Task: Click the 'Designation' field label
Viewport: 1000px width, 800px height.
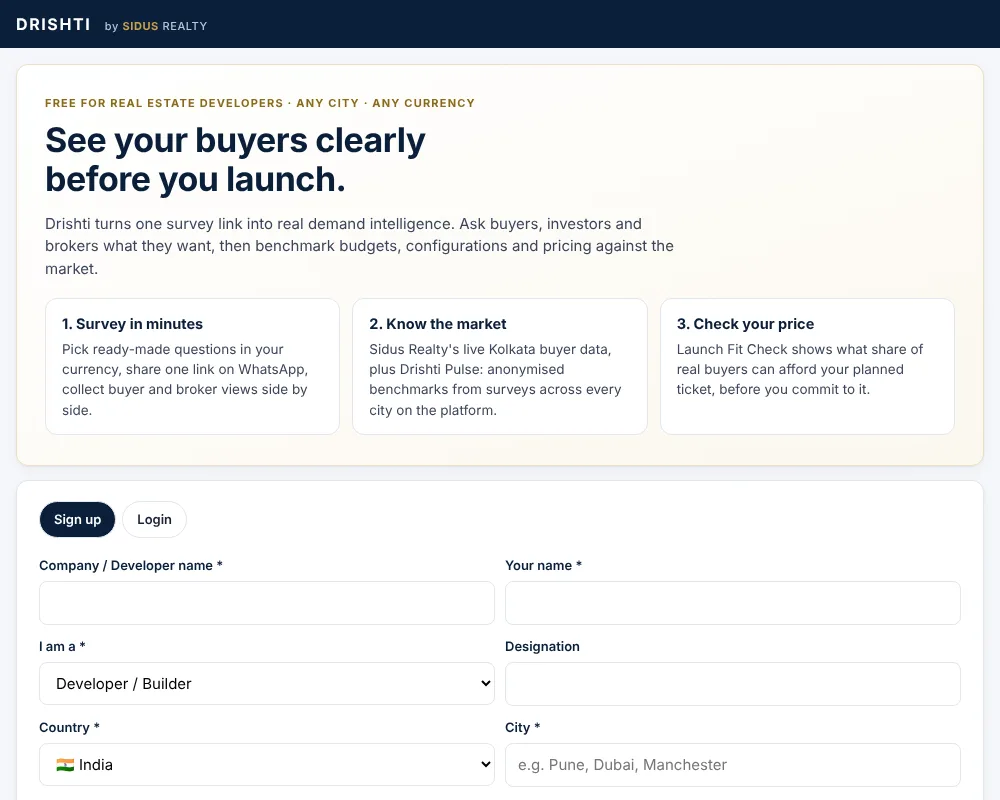Action: [542, 647]
